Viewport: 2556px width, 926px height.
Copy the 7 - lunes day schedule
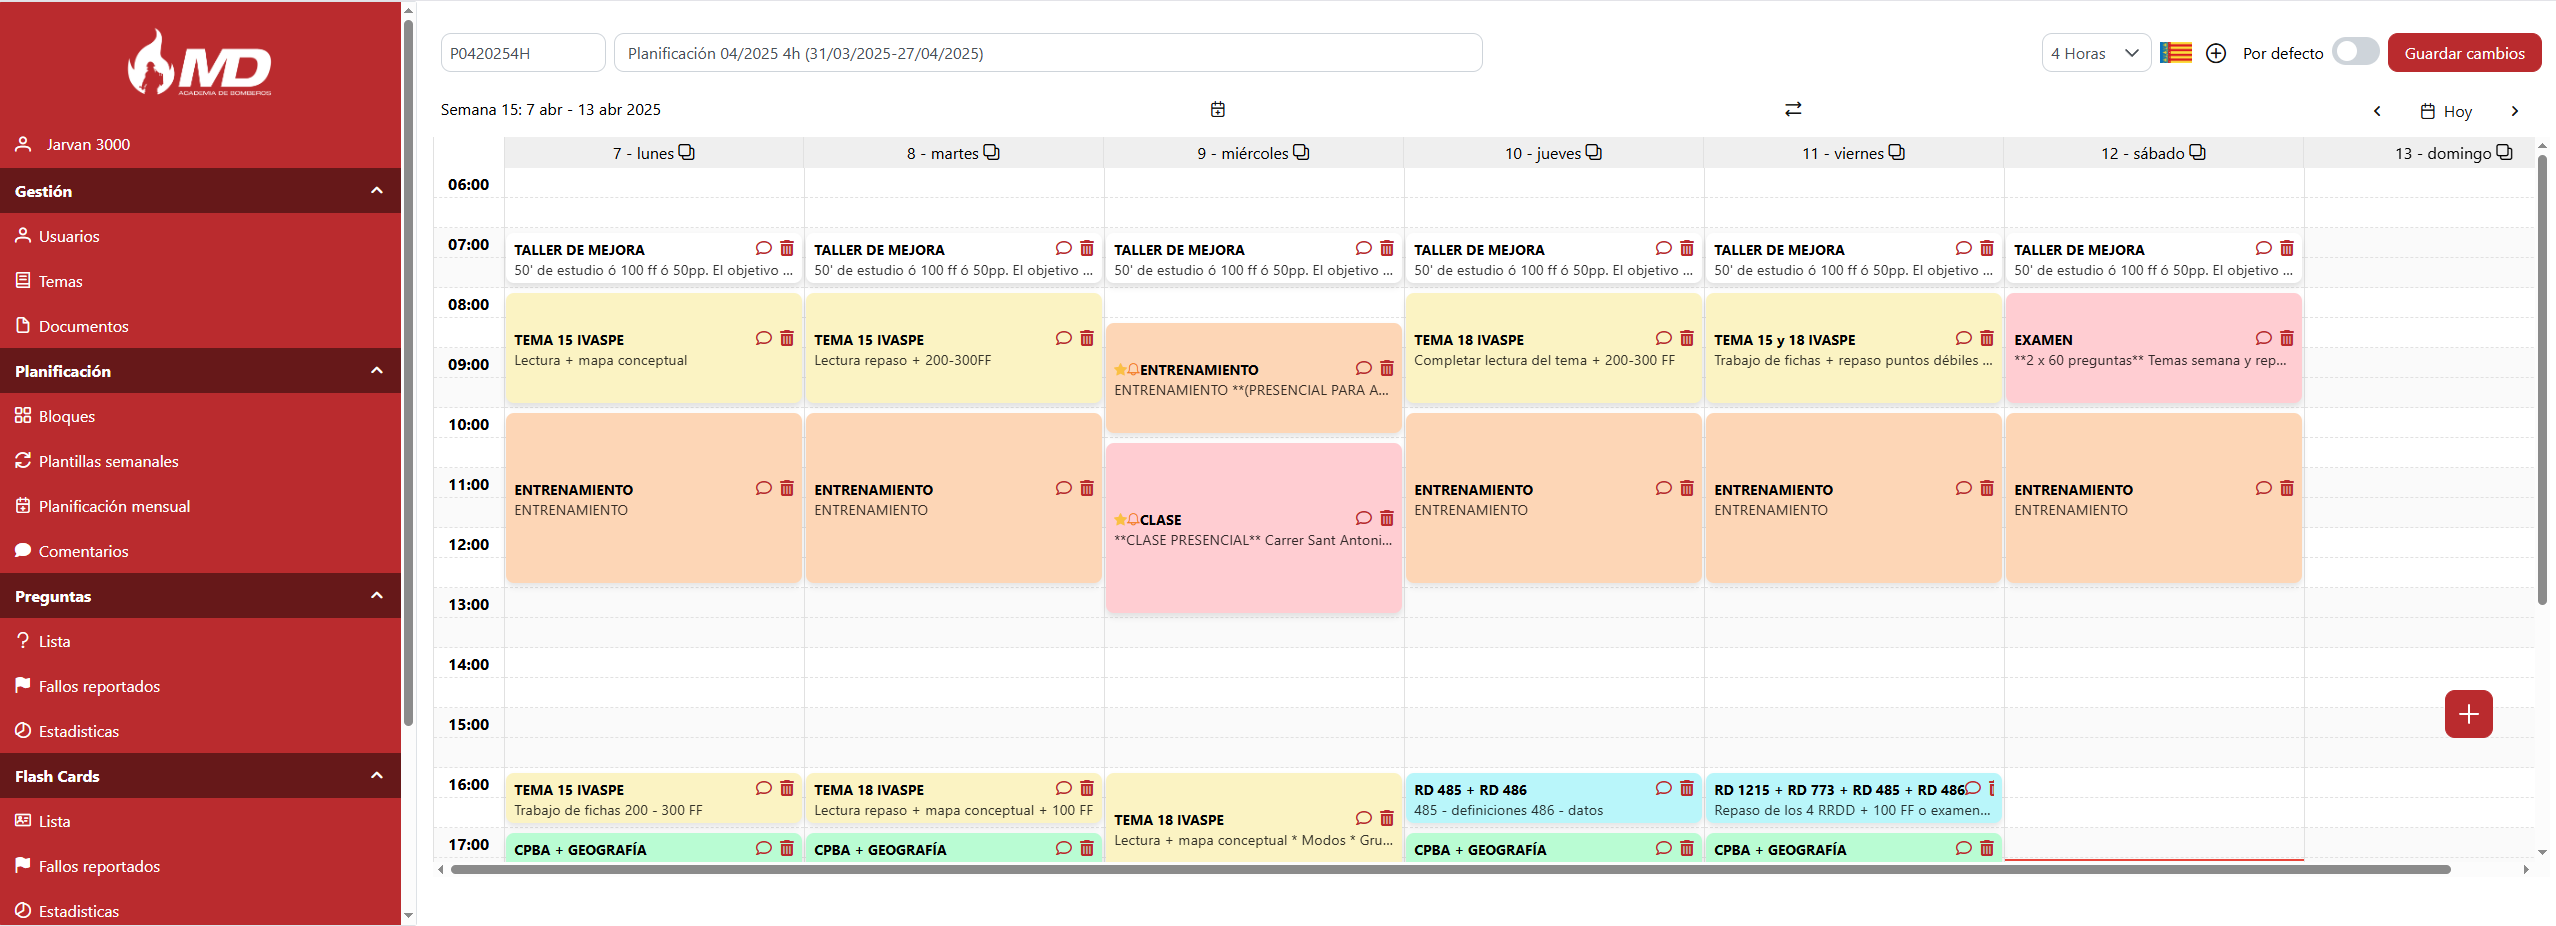click(687, 153)
